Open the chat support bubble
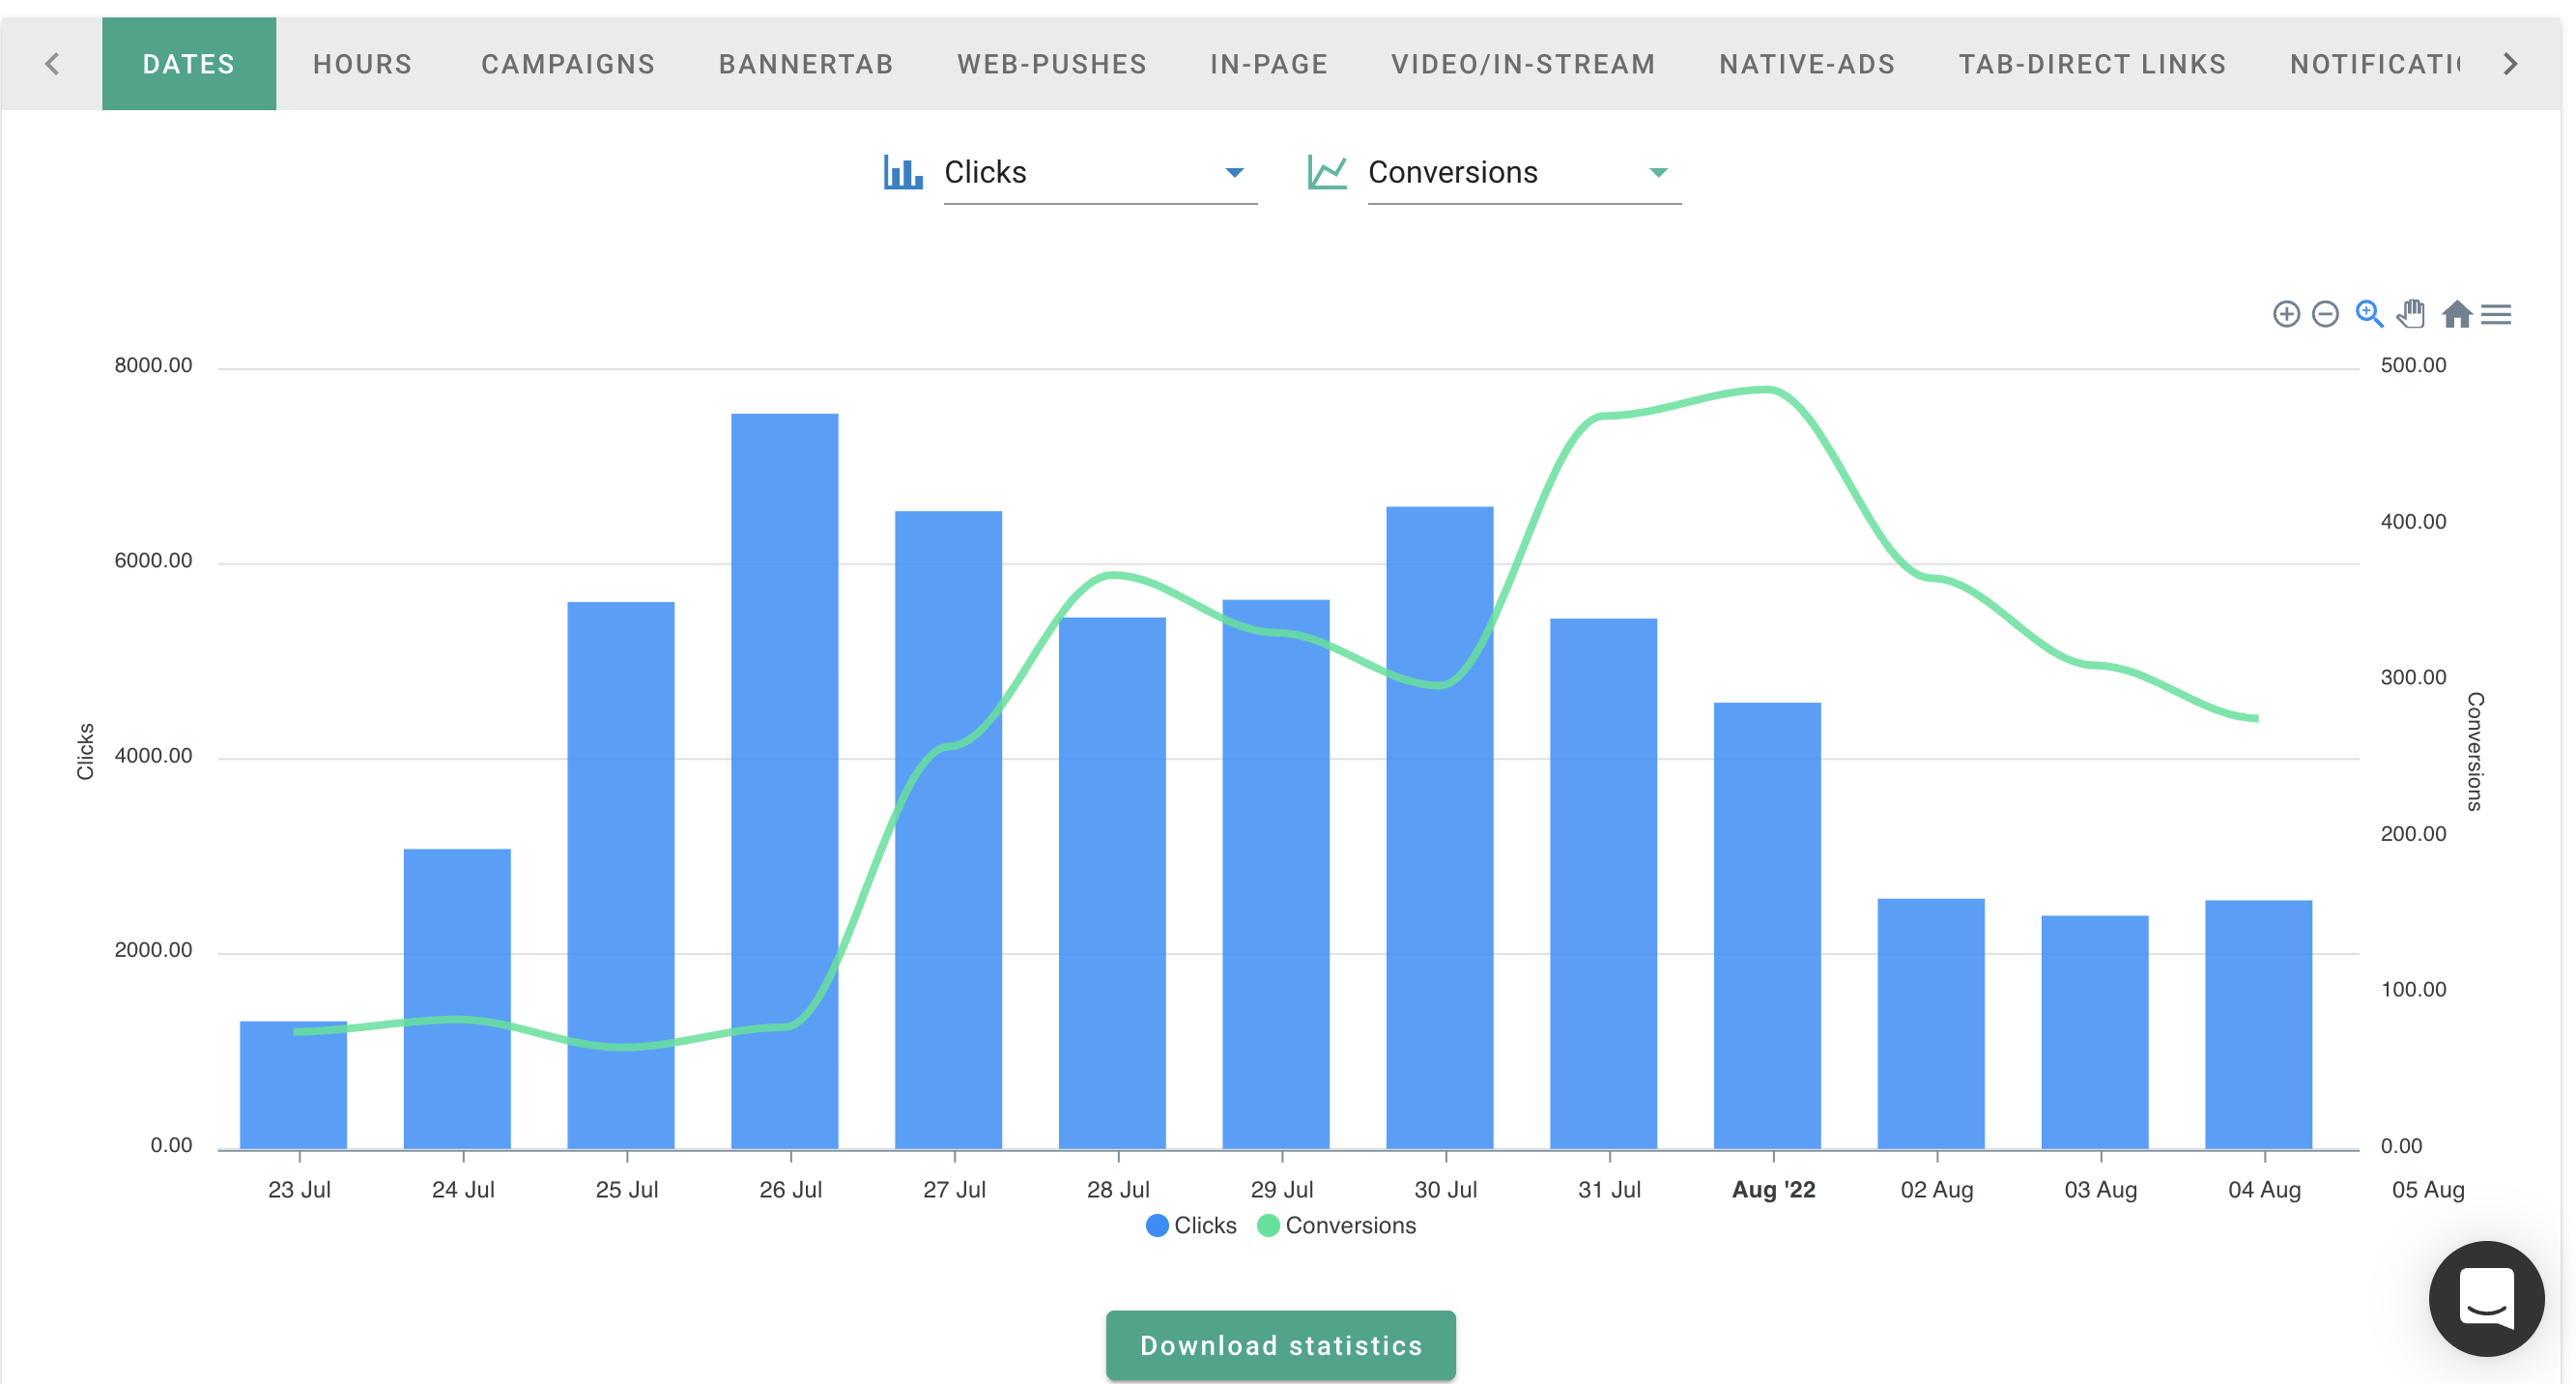2576x1384 pixels. pos(2486,1298)
